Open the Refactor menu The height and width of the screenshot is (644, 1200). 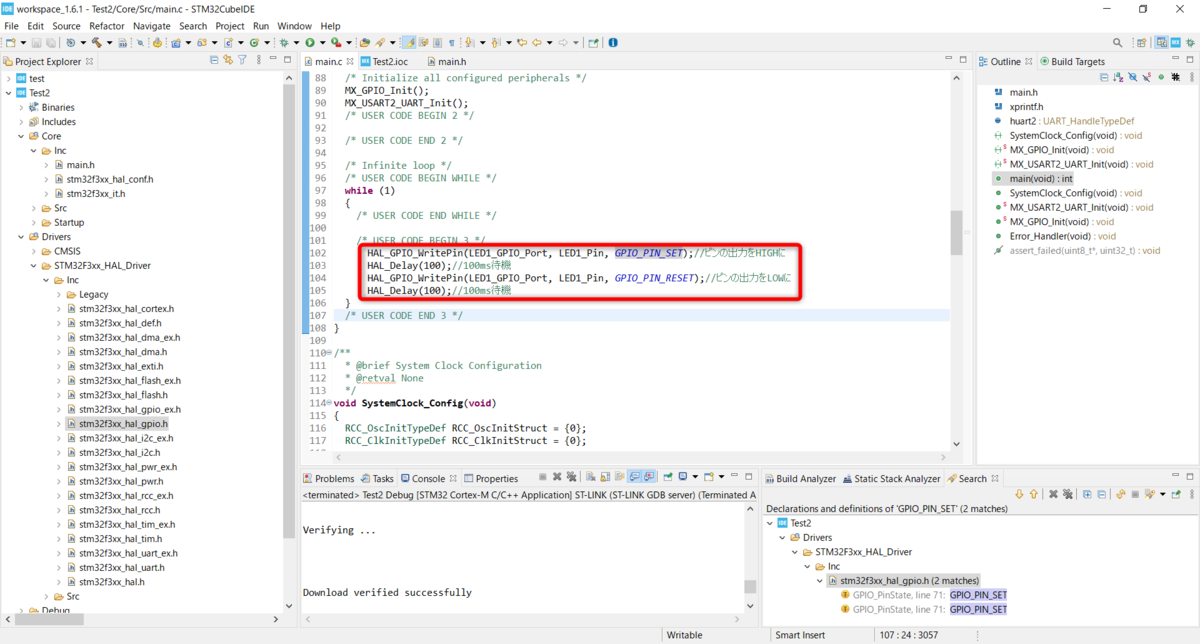pyautogui.click(x=107, y=25)
